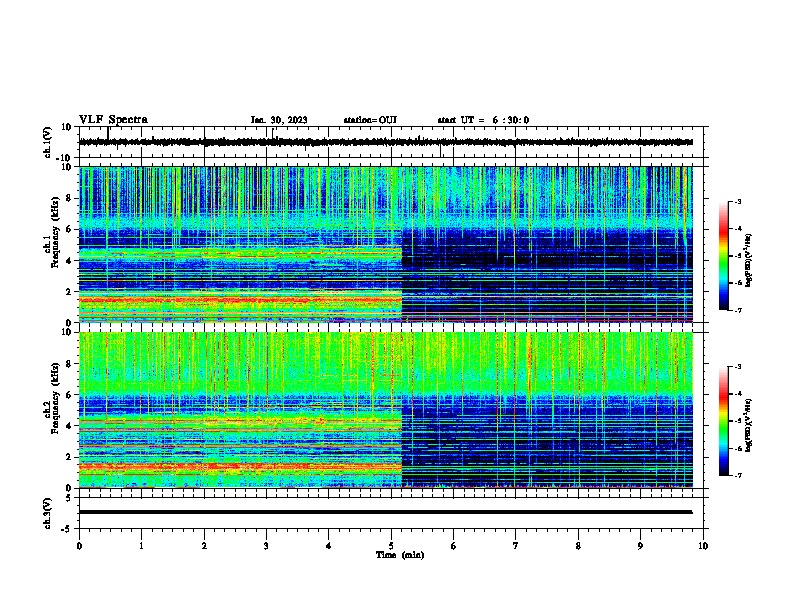Click the '-3' tick on ch.2 colorbar

tap(738, 367)
